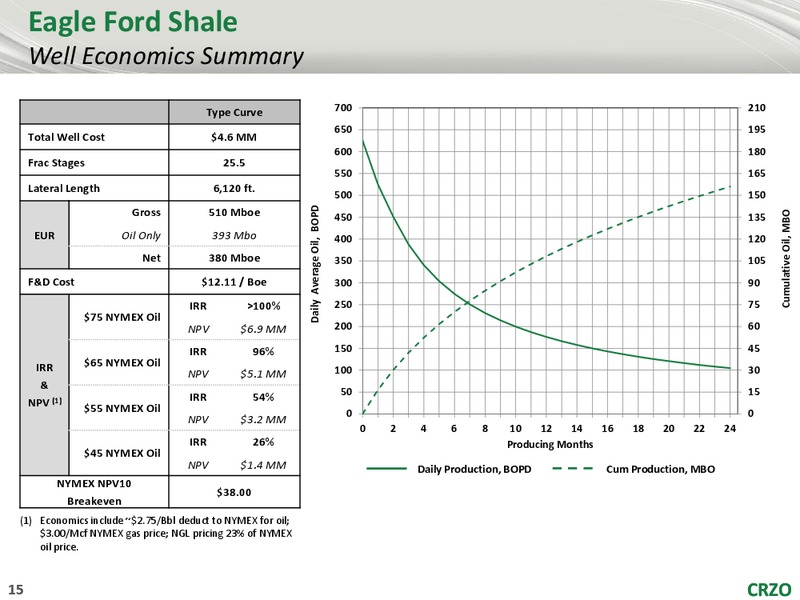Click the economics footnote (1) text
This screenshot has height=600, width=800.
tap(157, 534)
